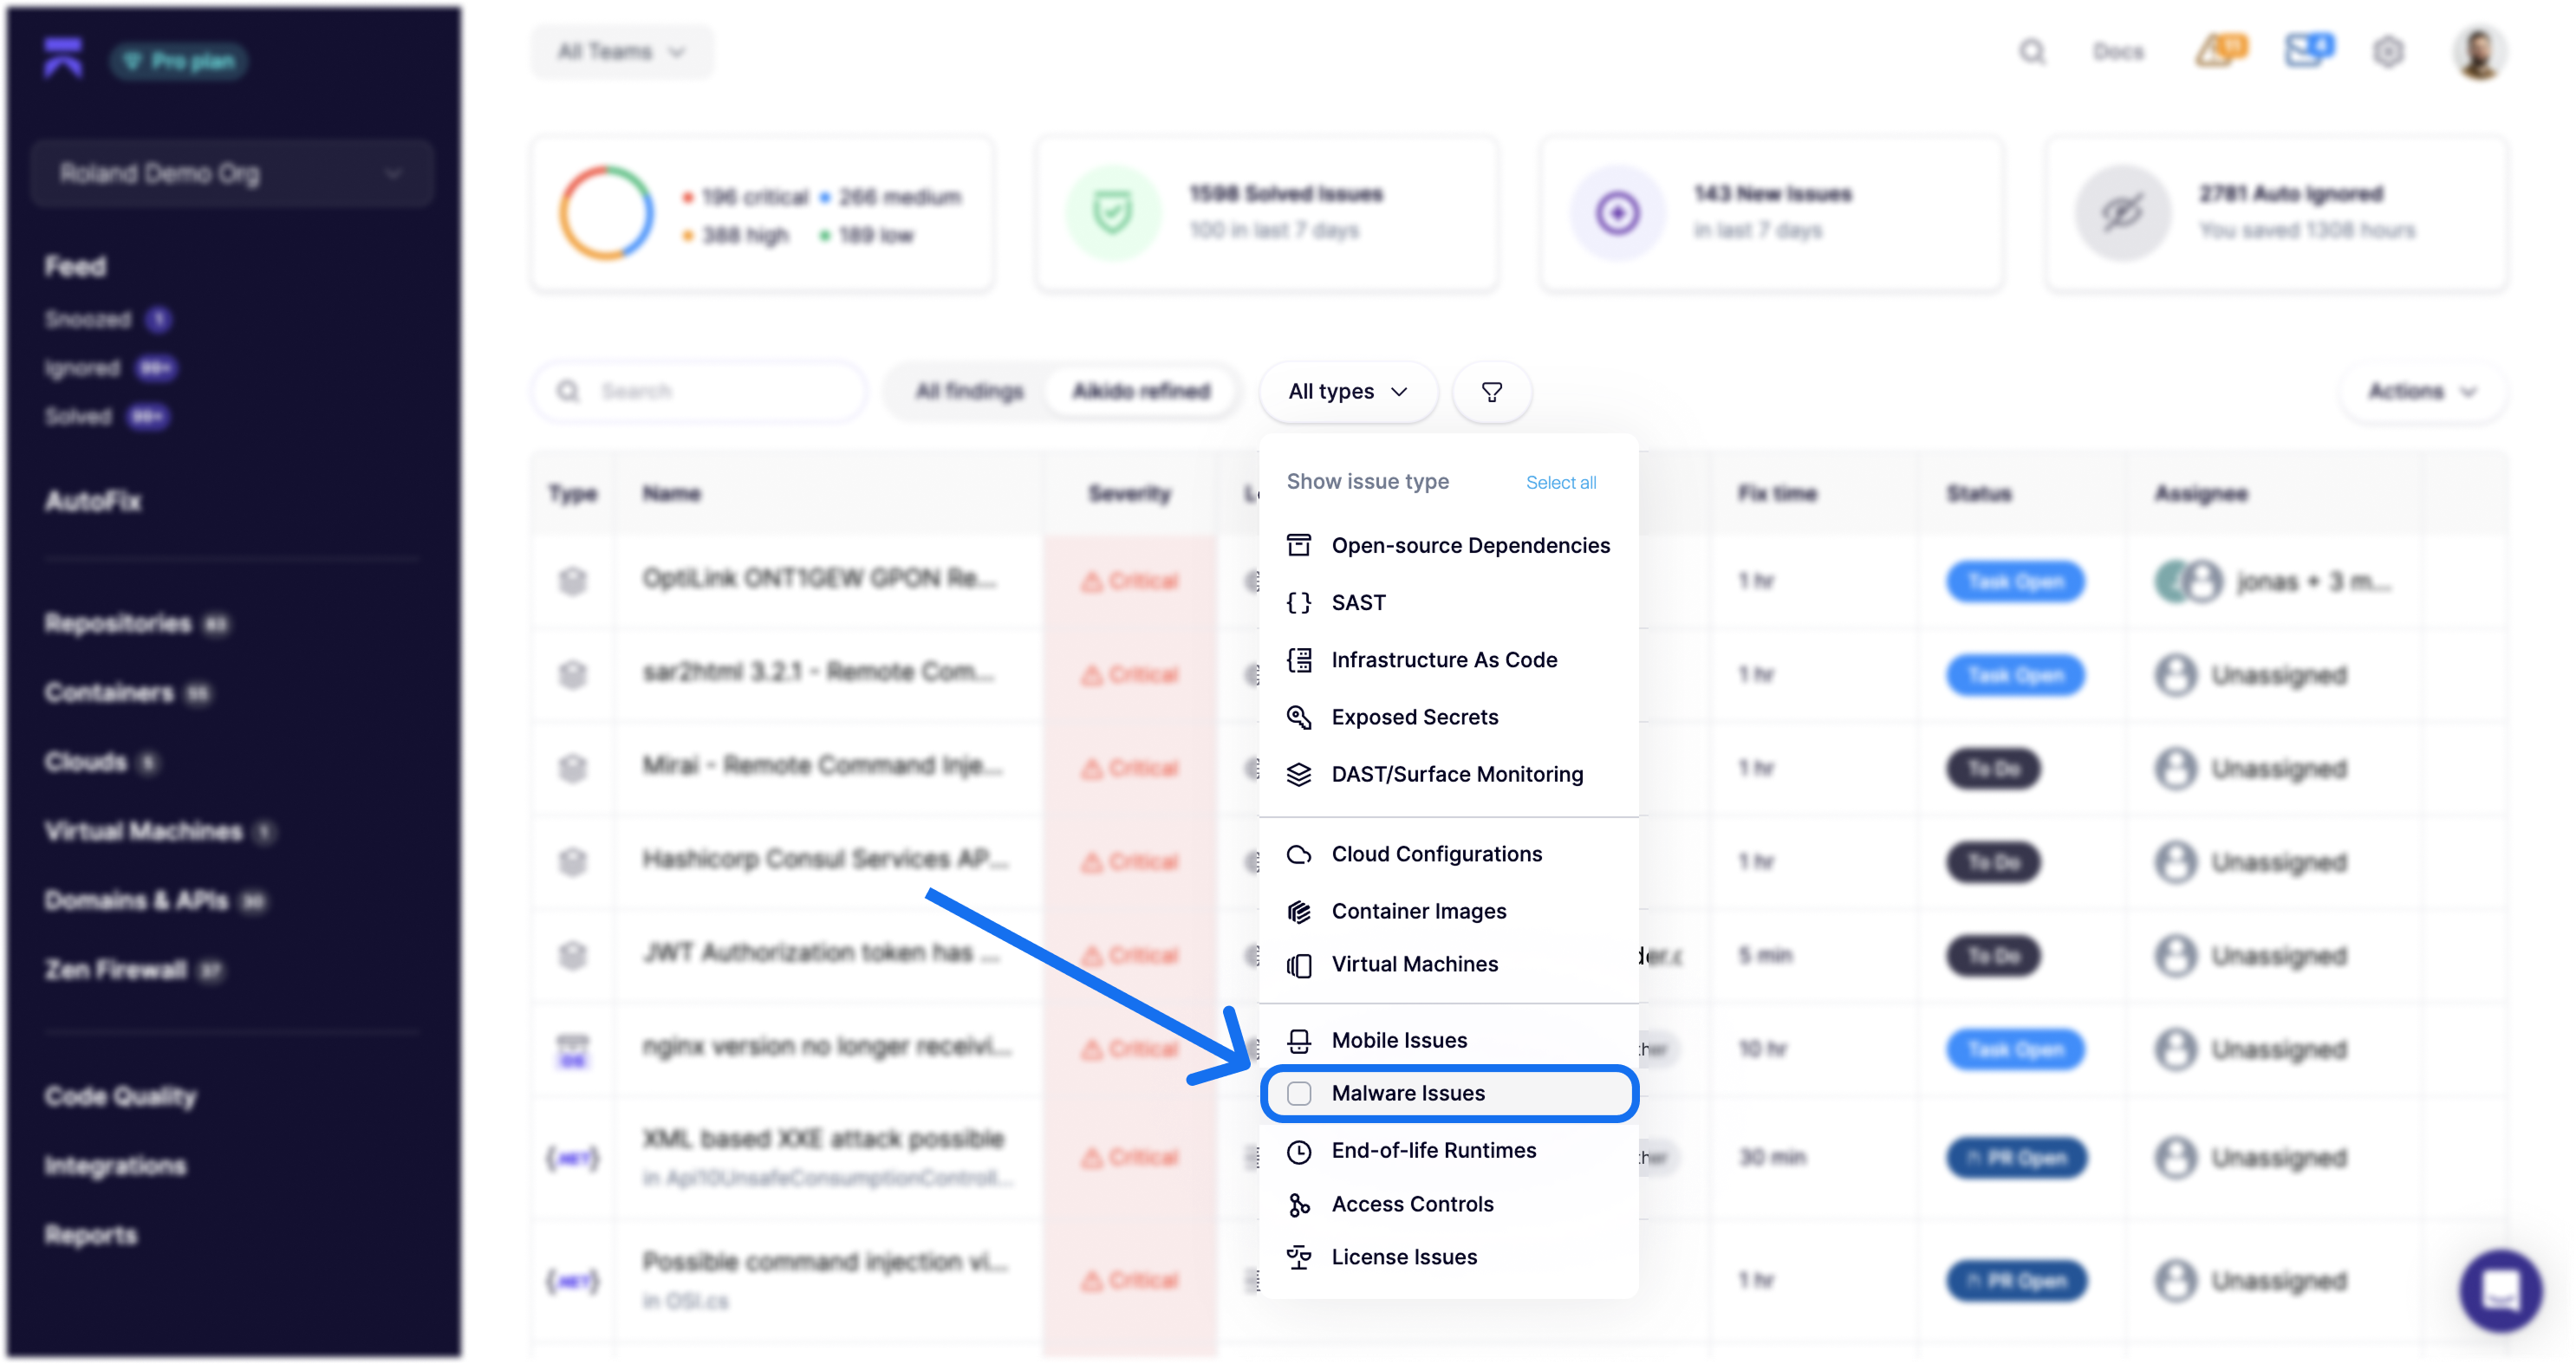Click the Access Controls icon
2576x1364 pixels.
point(1298,1204)
